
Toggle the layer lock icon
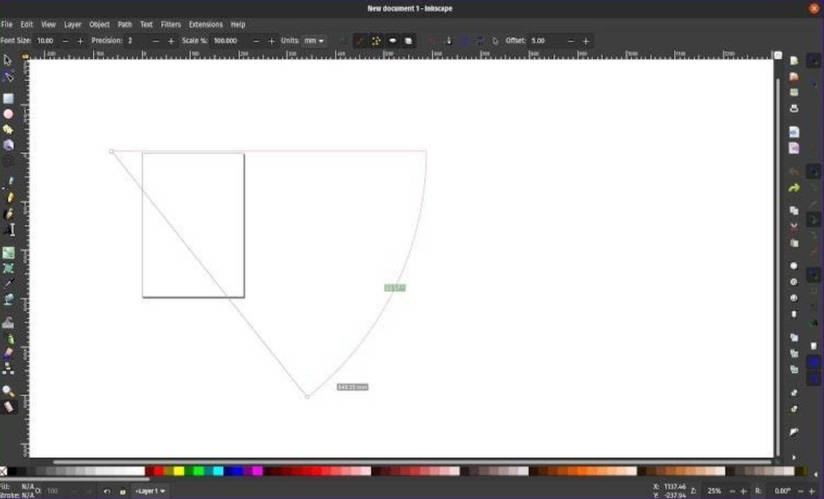pos(122,491)
